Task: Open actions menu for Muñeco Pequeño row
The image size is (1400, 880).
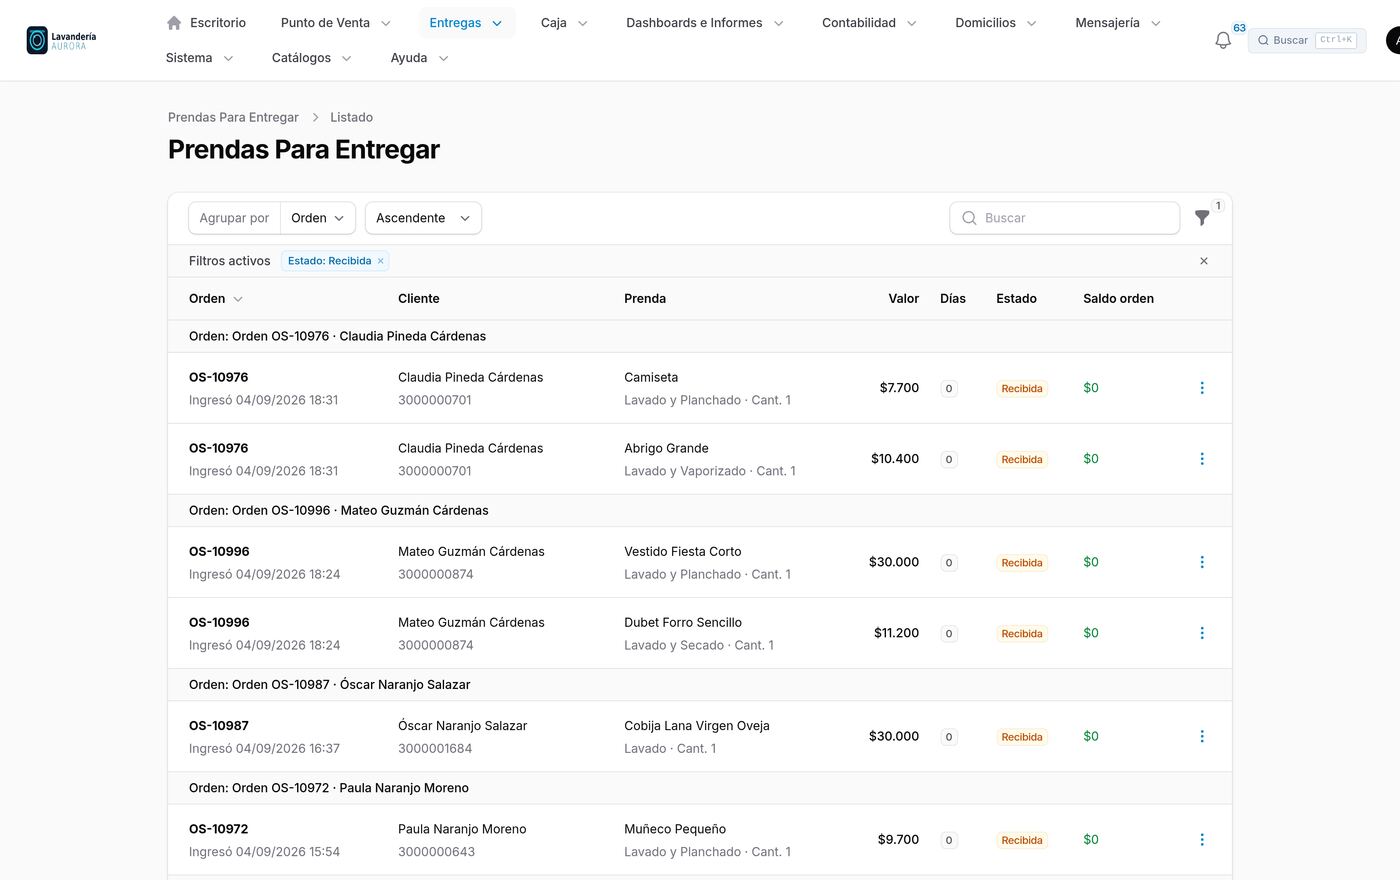Action: [x=1202, y=840]
